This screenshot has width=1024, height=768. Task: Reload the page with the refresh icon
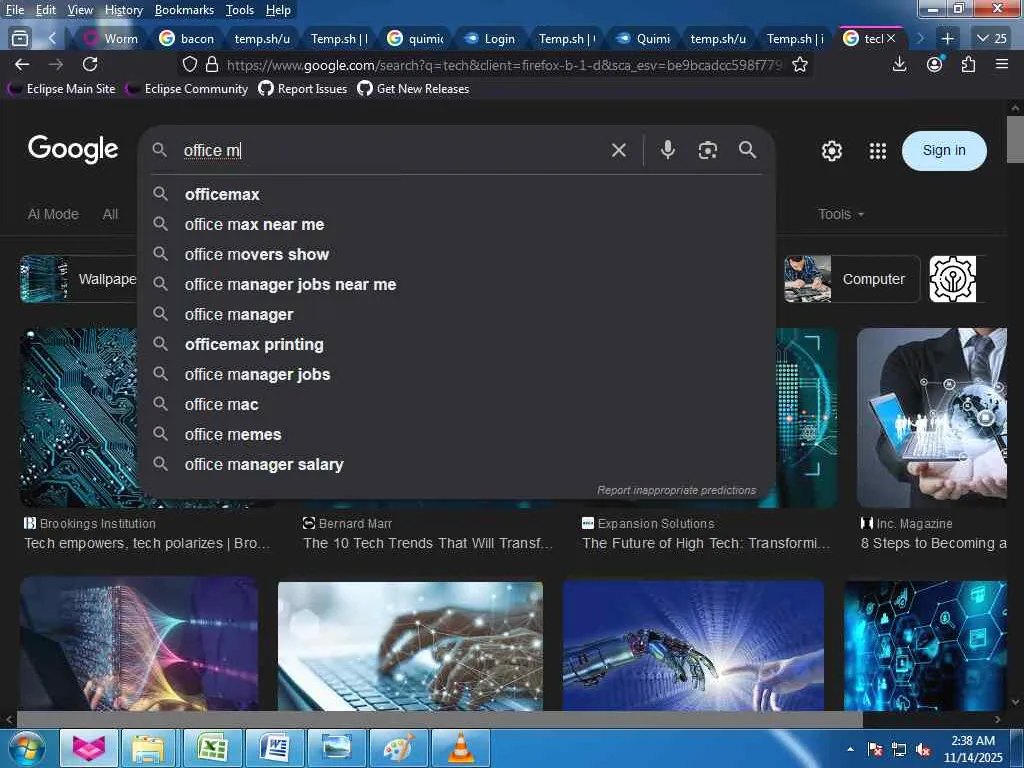click(x=90, y=64)
